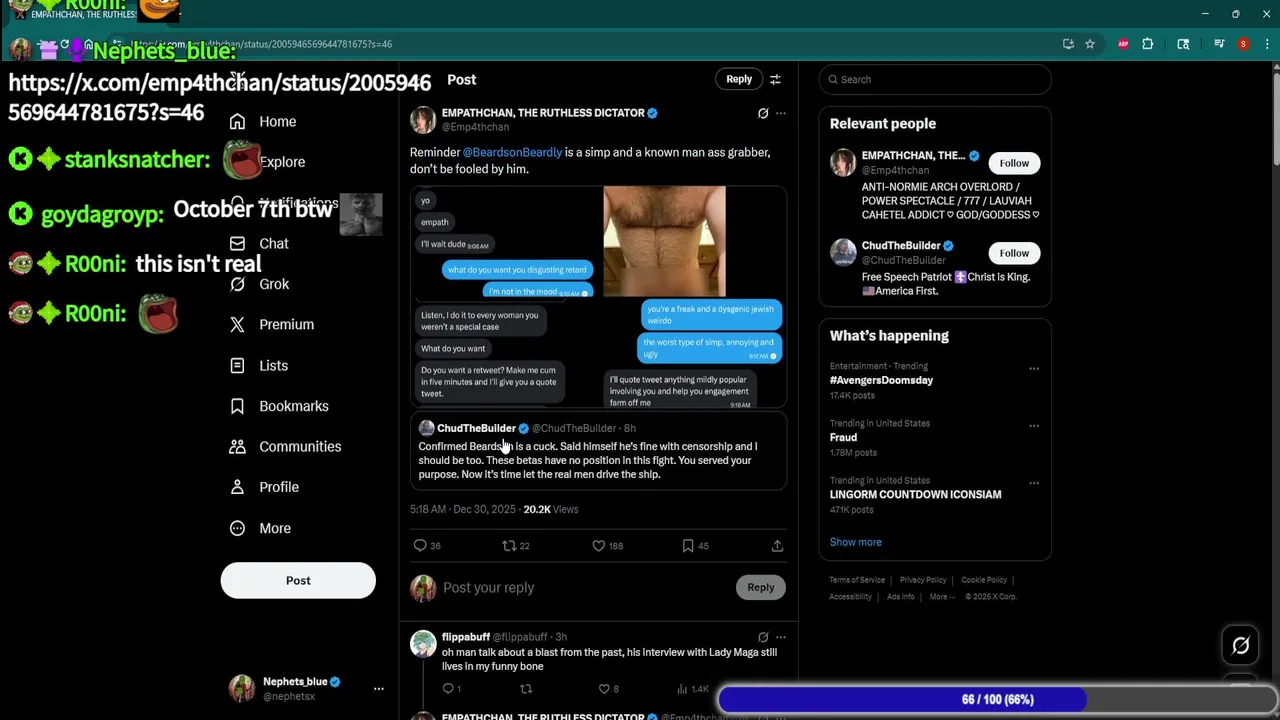Click the Communities people icon
Image resolution: width=1280 pixels, height=720 pixels.
tap(237, 446)
